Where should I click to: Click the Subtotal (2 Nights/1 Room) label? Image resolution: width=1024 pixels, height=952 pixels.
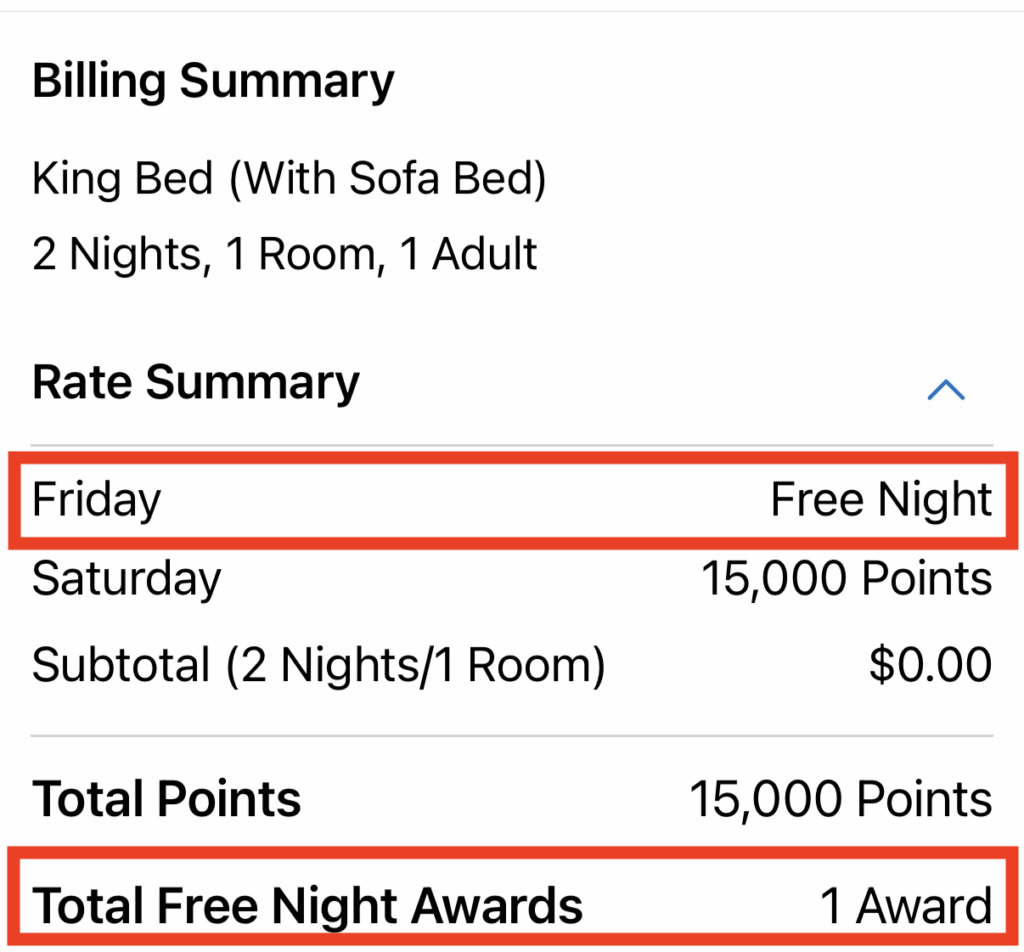click(318, 666)
